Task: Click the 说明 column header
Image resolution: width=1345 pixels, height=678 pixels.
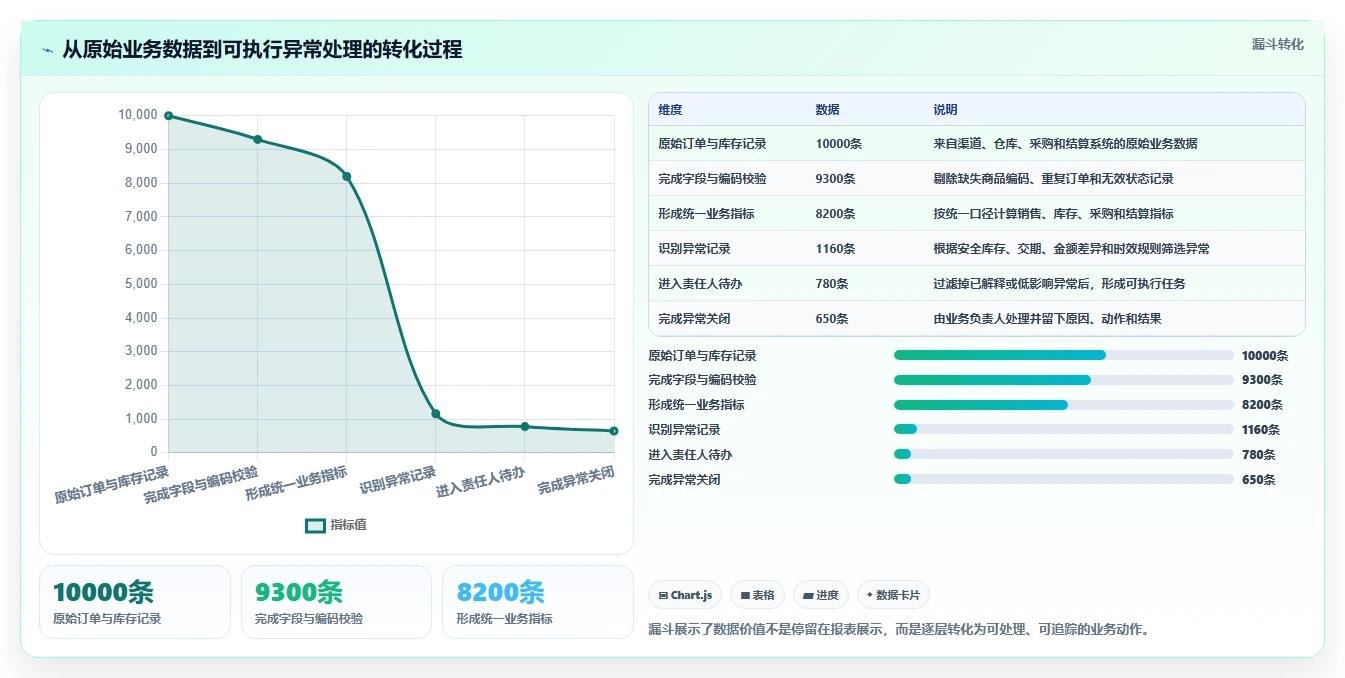Action: click(945, 110)
